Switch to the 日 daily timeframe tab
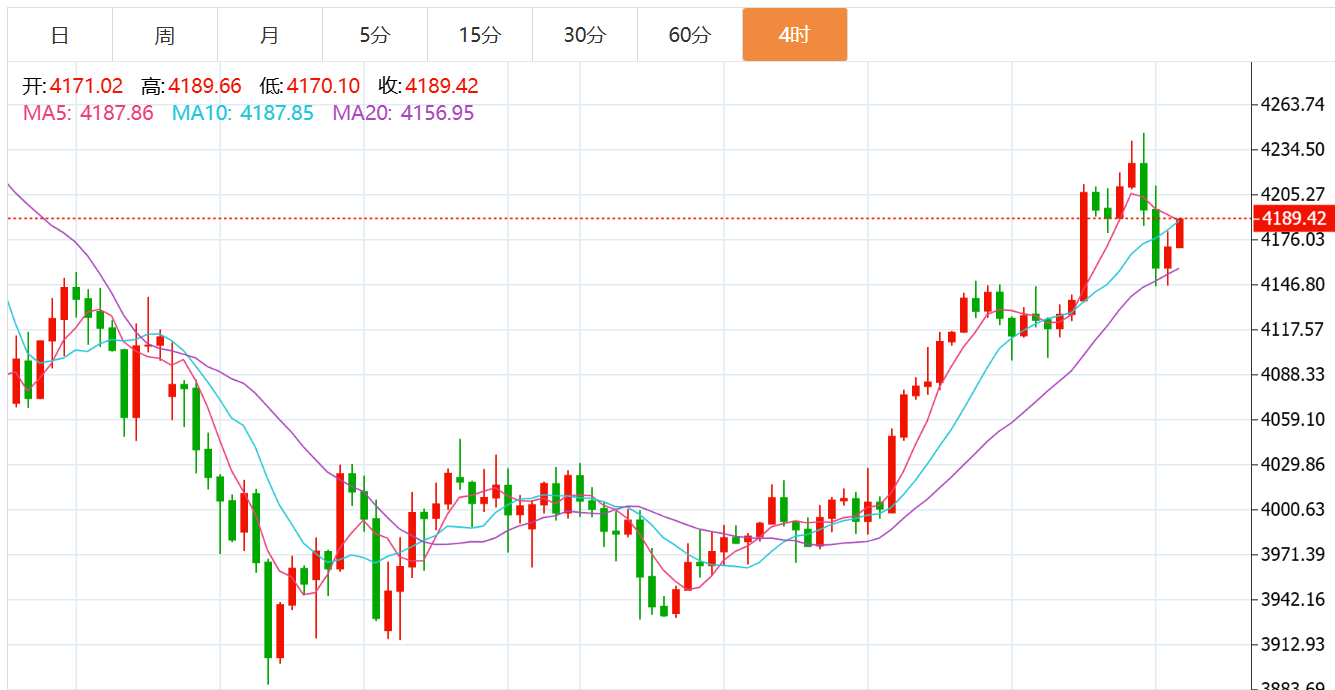The height and width of the screenshot is (690, 1335). point(60,35)
